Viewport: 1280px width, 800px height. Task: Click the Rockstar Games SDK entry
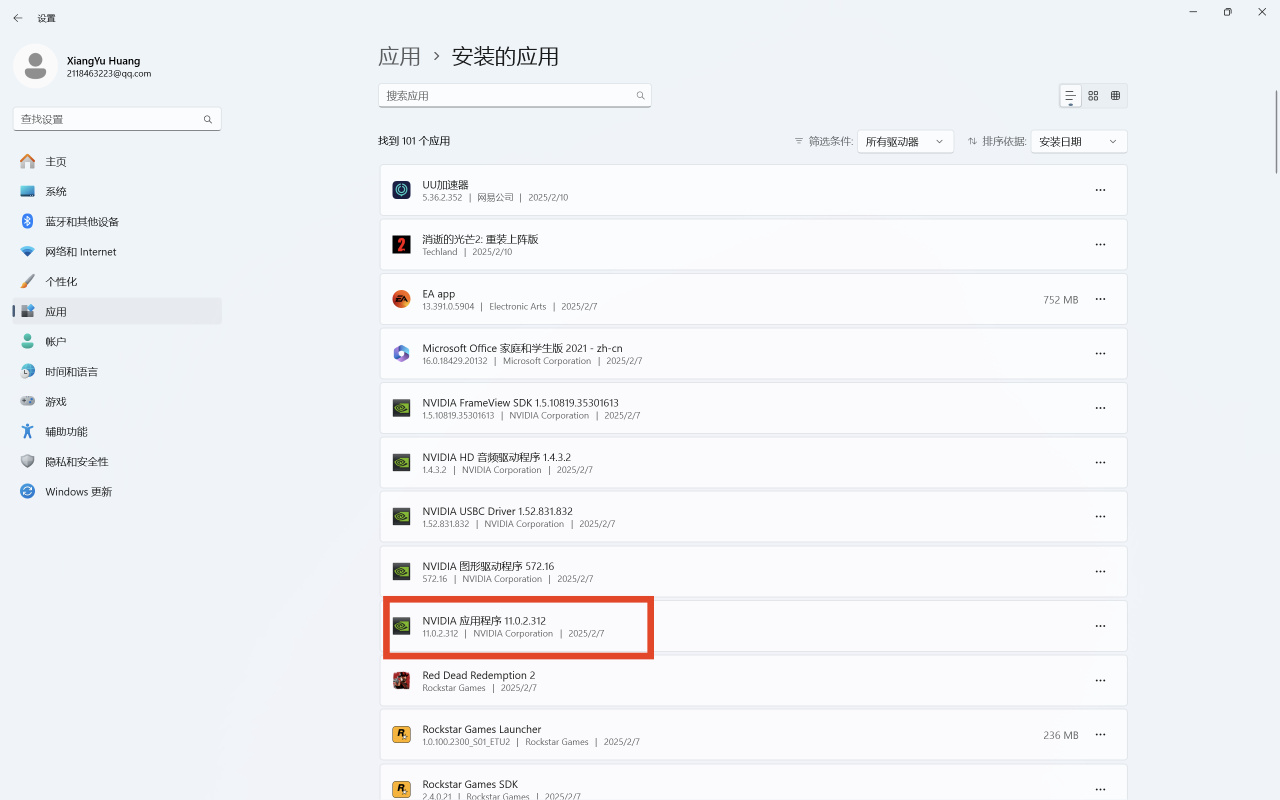(754, 782)
